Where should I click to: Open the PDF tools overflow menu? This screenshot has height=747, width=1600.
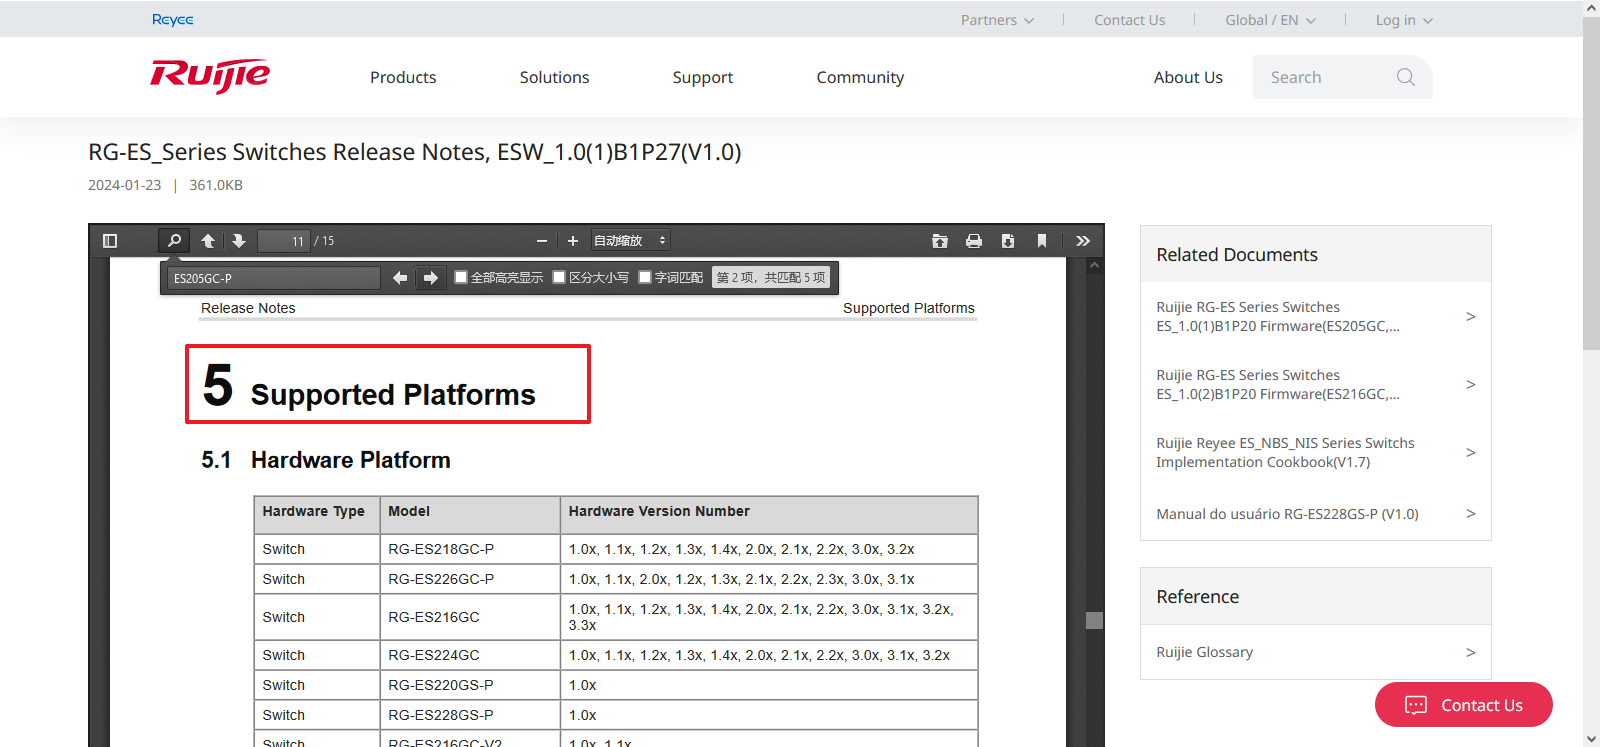[x=1083, y=241]
